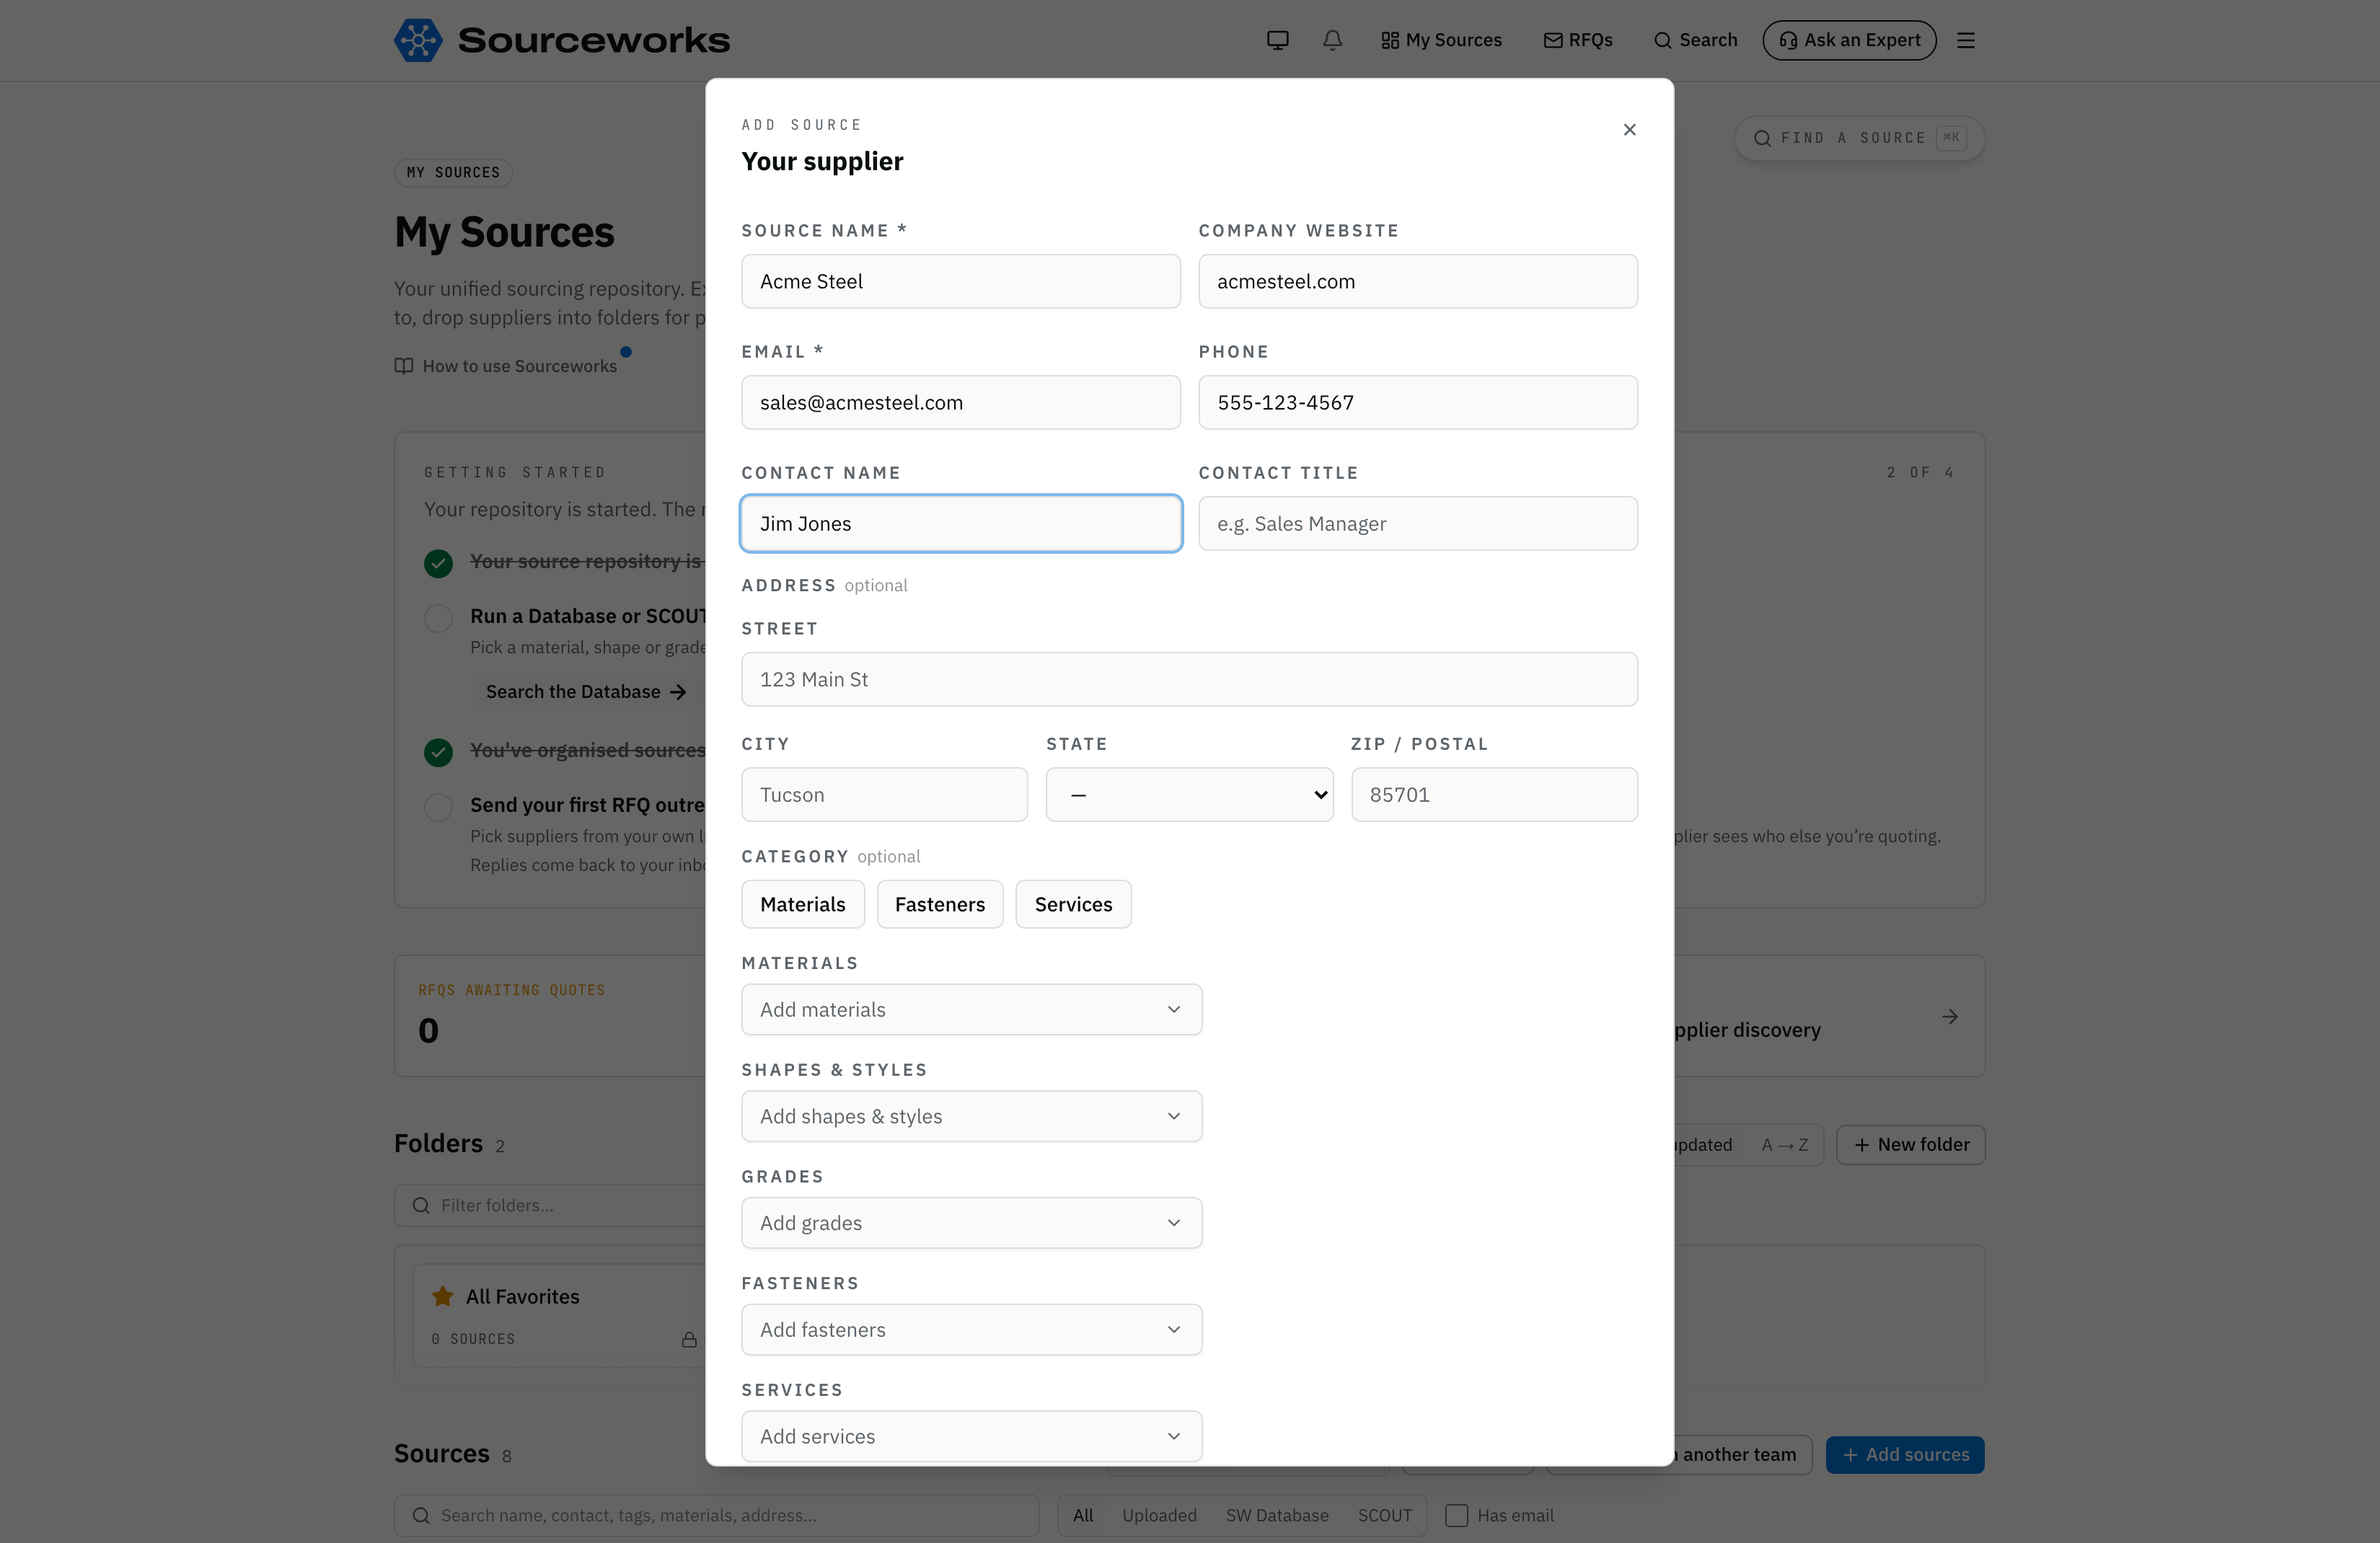Click the star icon on All Favorites

click(442, 1296)
